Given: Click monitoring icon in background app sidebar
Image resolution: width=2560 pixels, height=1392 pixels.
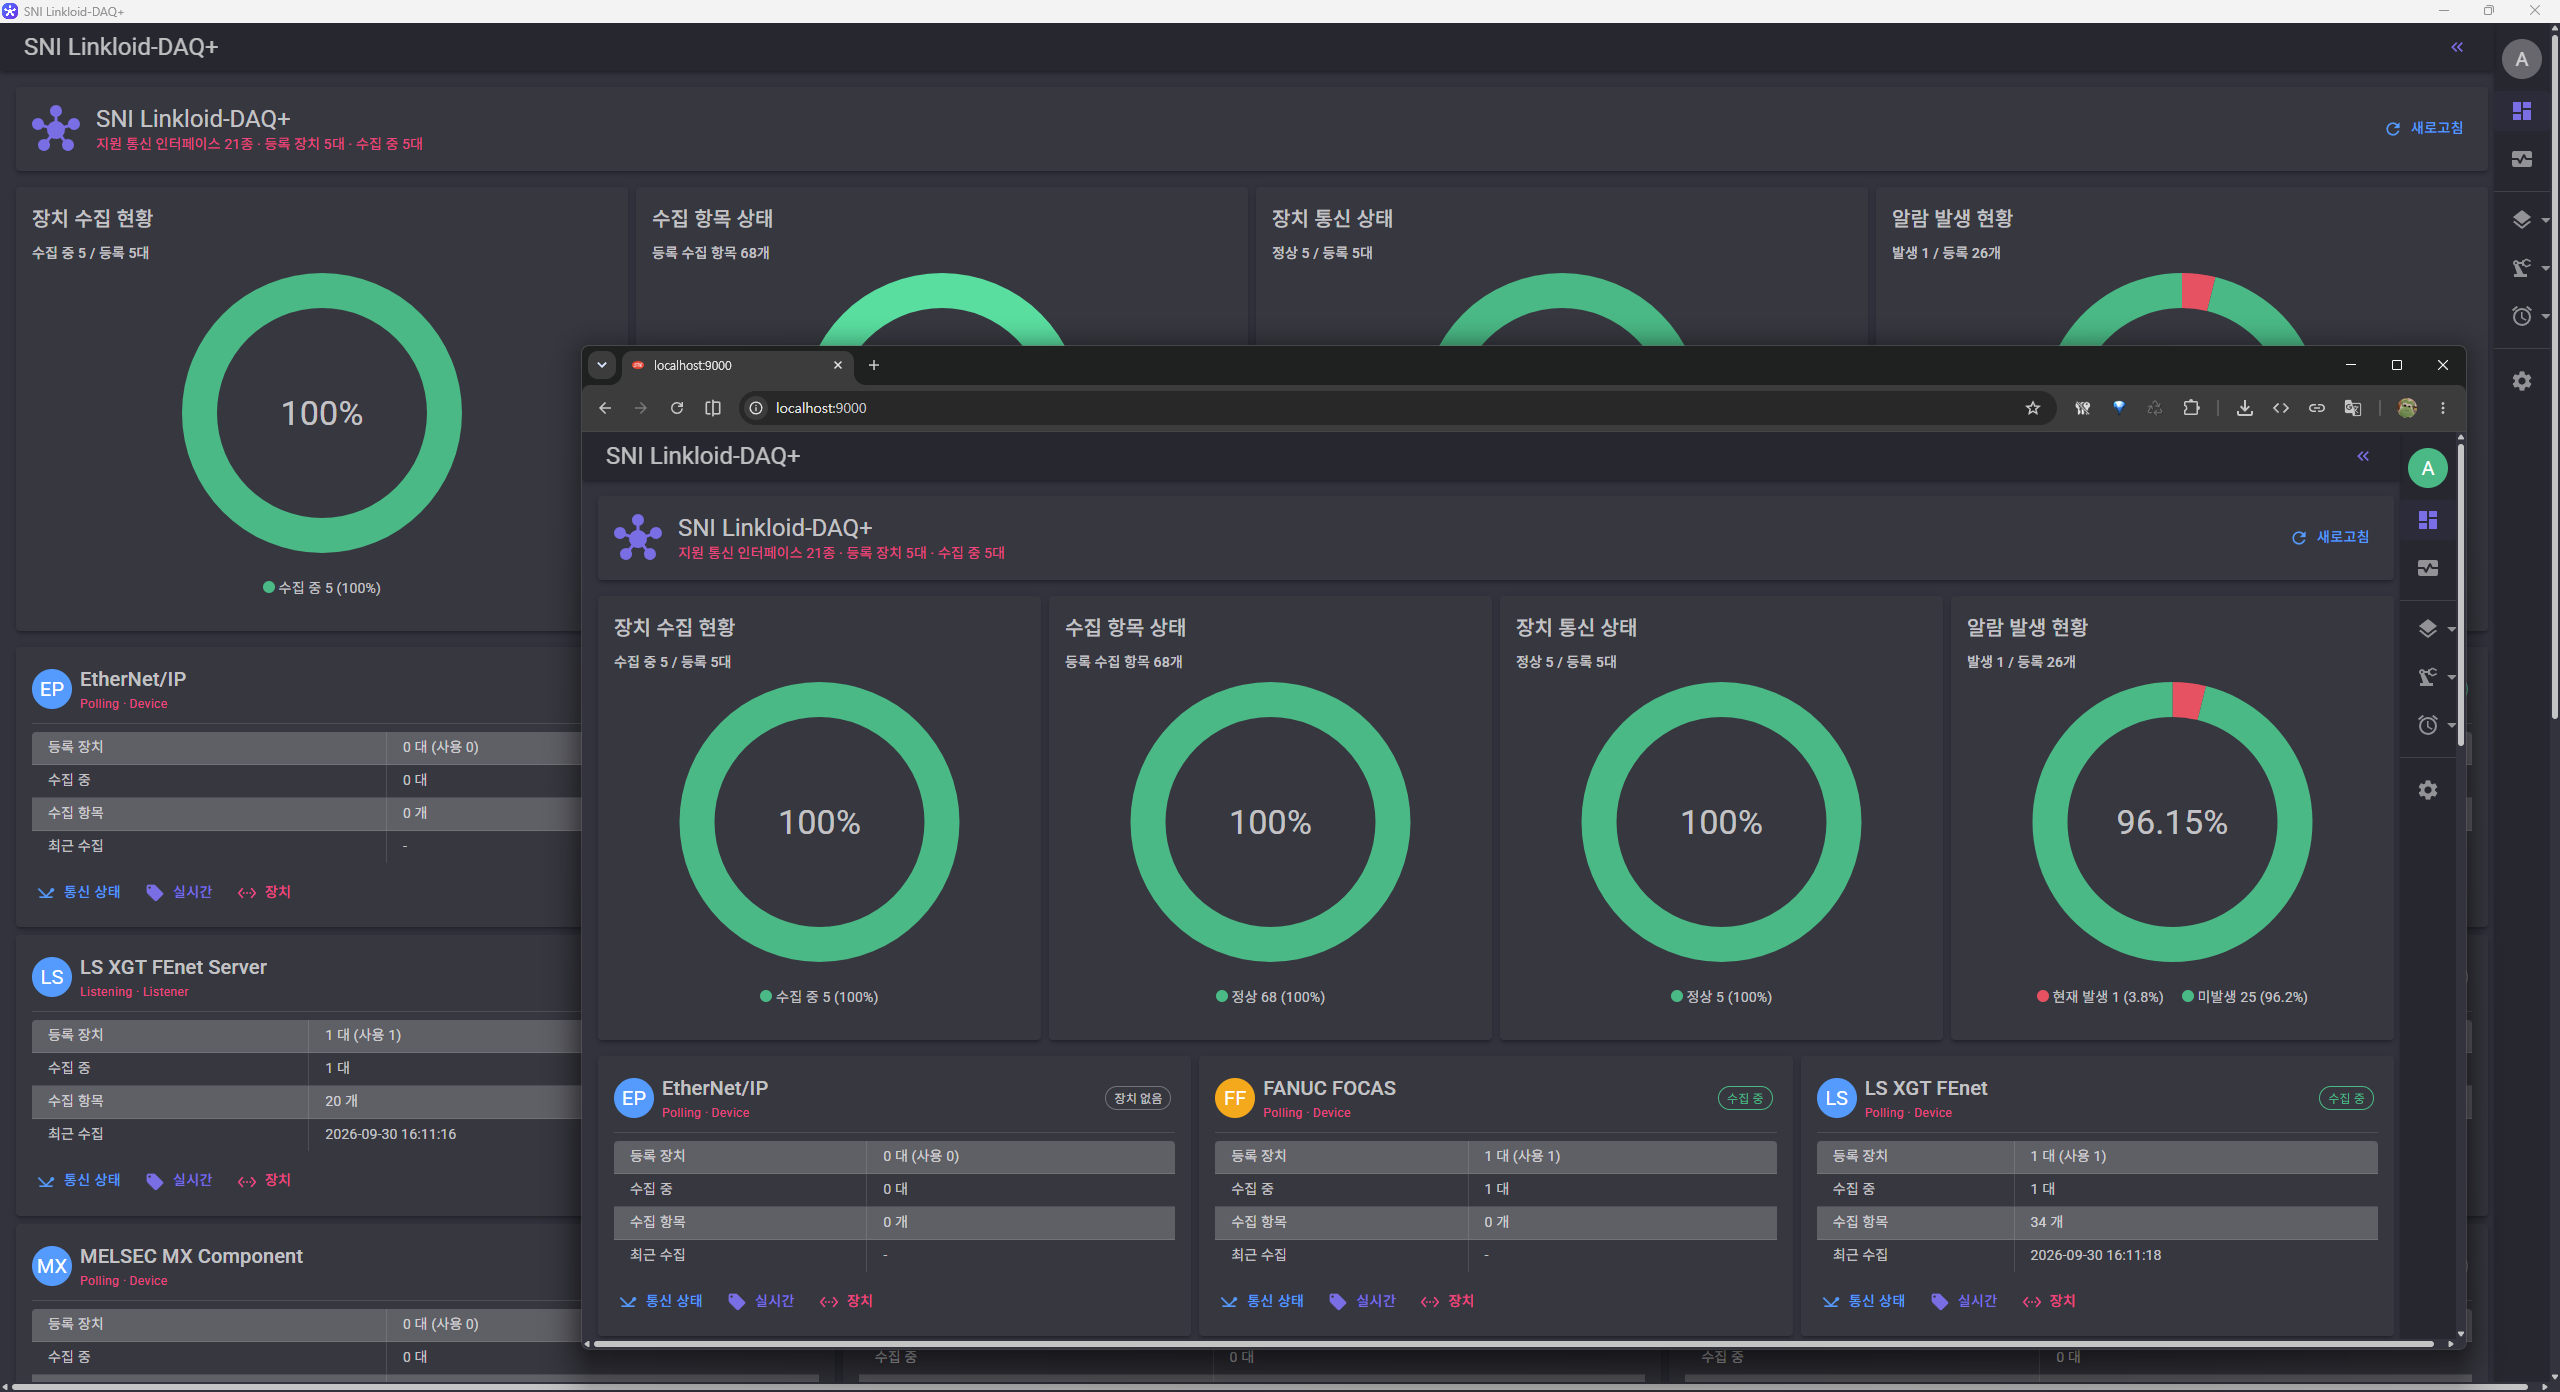Looking at the screenshot, I should point(2521,159).
